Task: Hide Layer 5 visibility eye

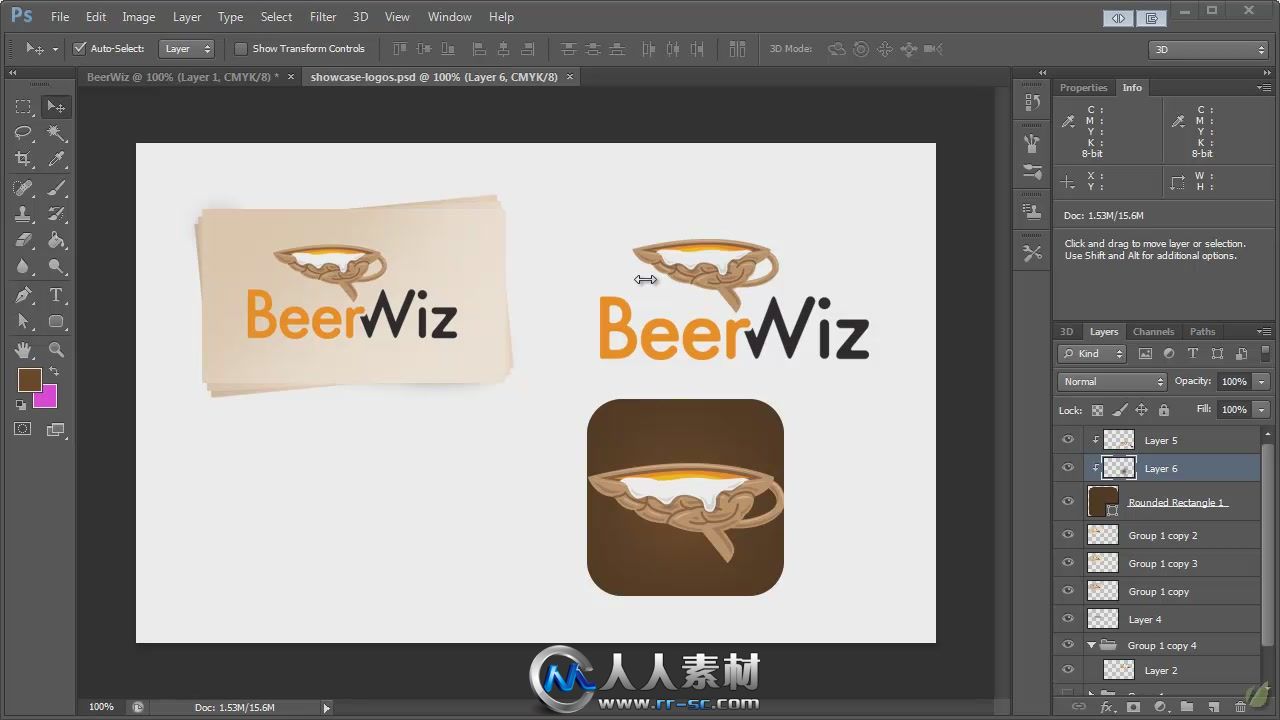Action: click(1068, 440)
